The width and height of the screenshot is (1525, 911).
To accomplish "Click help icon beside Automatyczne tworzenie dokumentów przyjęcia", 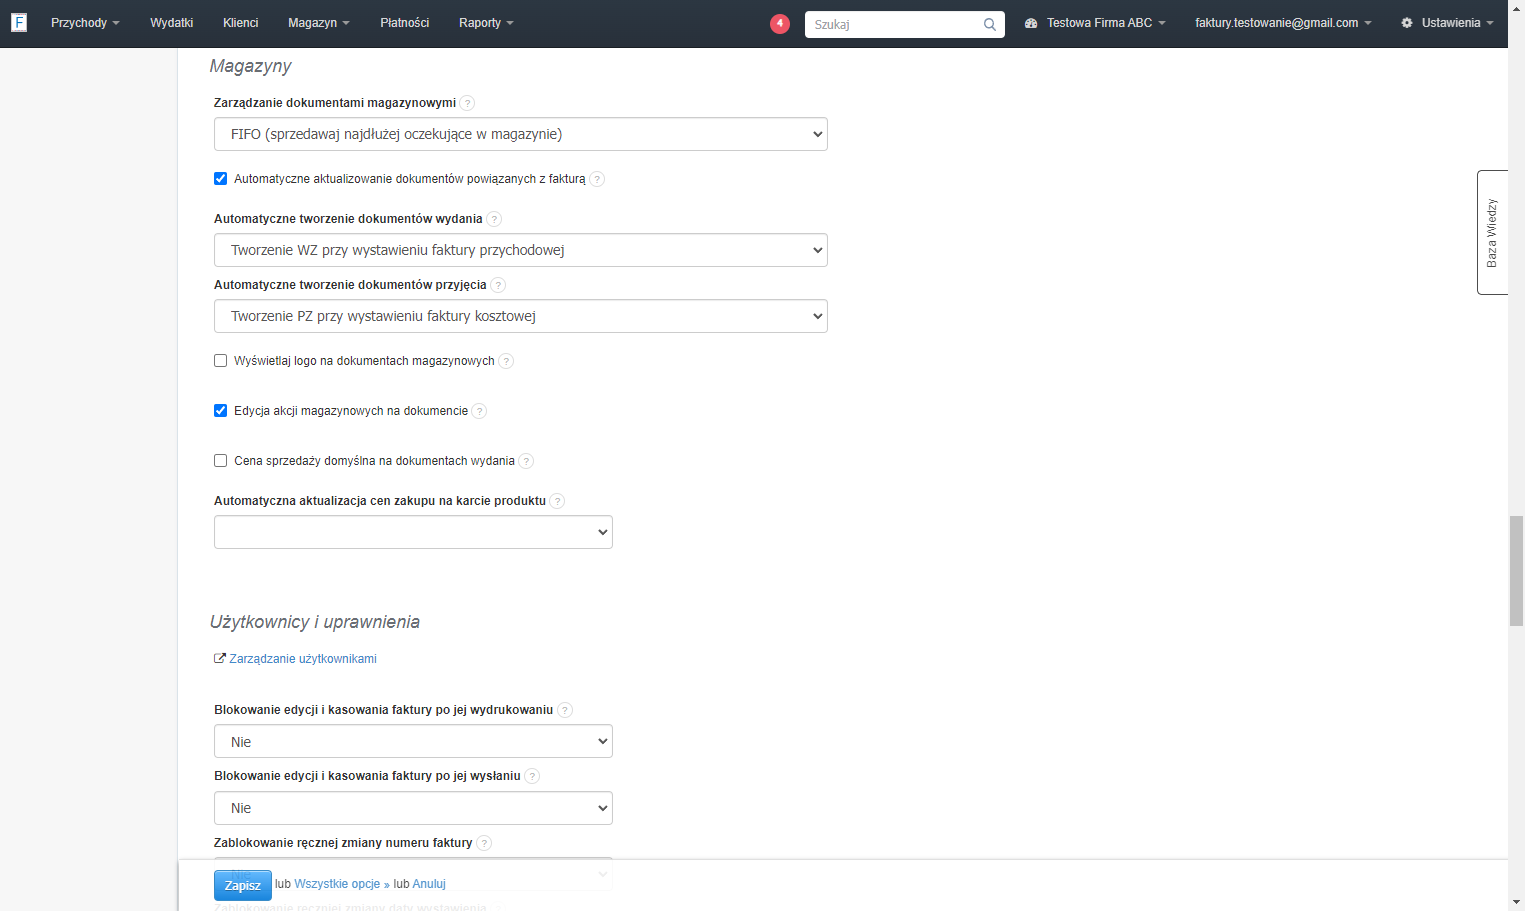I will pos(498,285).
